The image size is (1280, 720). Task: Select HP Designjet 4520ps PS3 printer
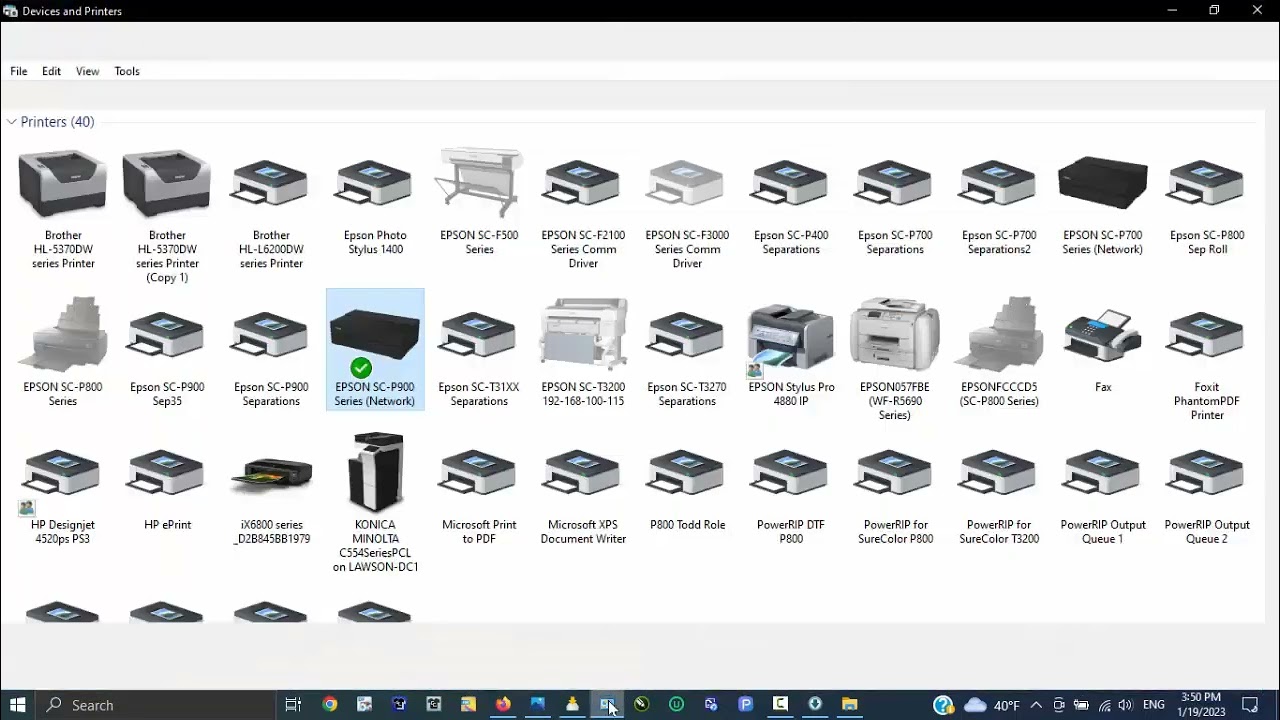63,497
